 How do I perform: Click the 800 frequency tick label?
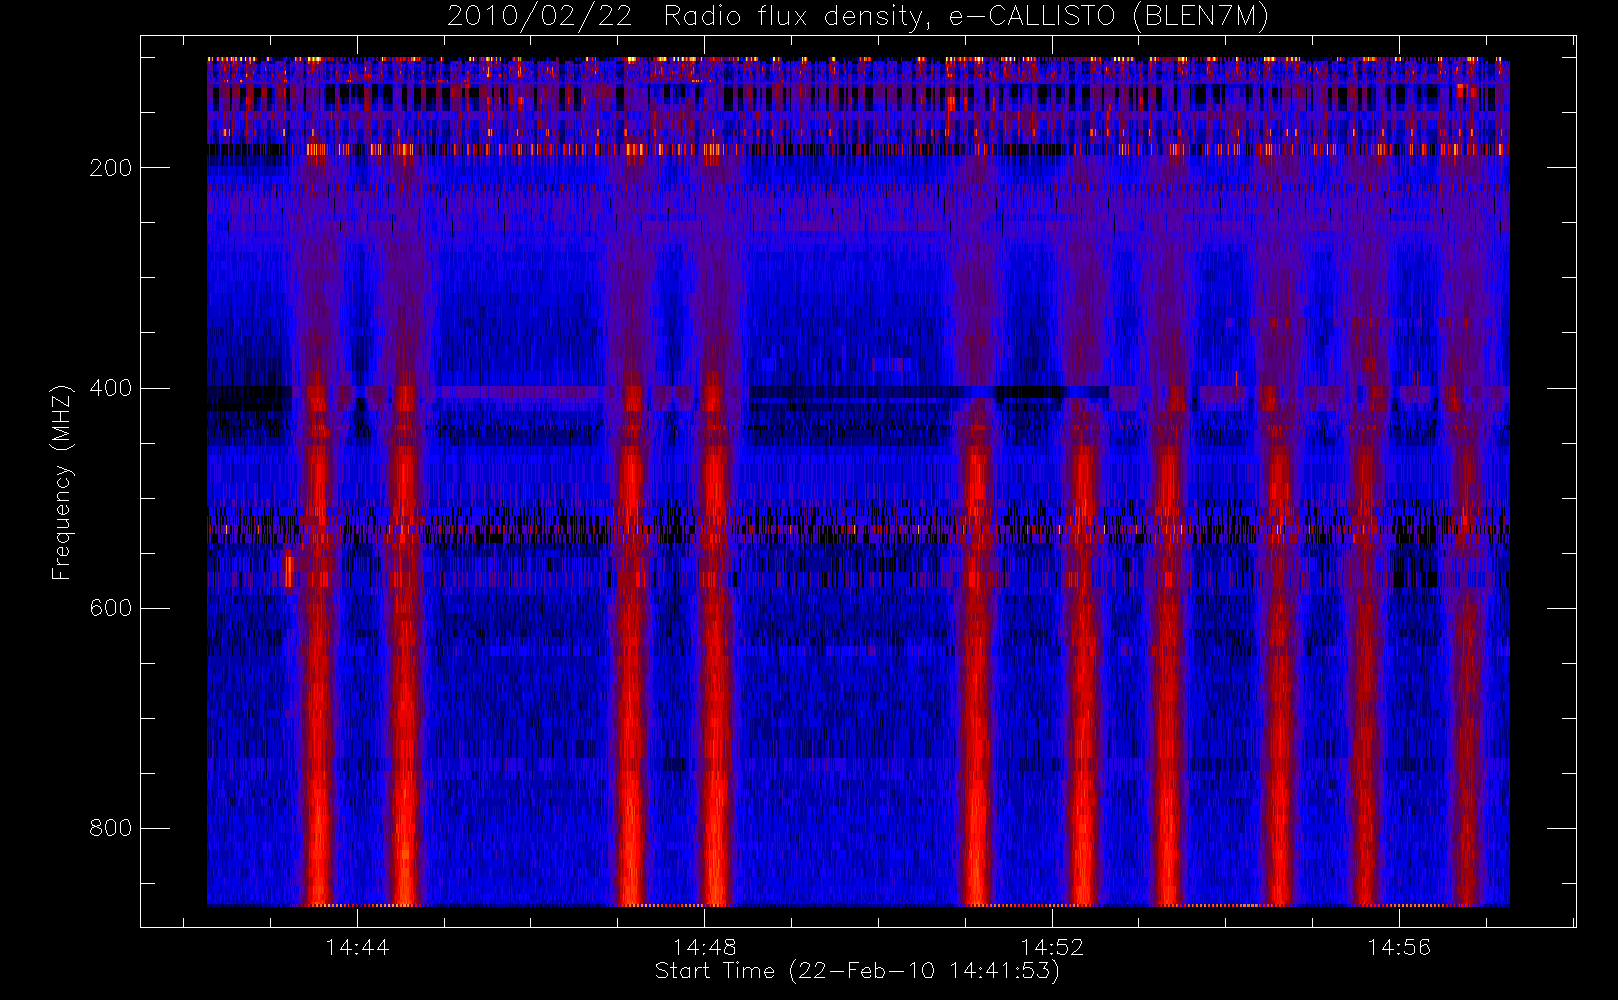point(111,828)
